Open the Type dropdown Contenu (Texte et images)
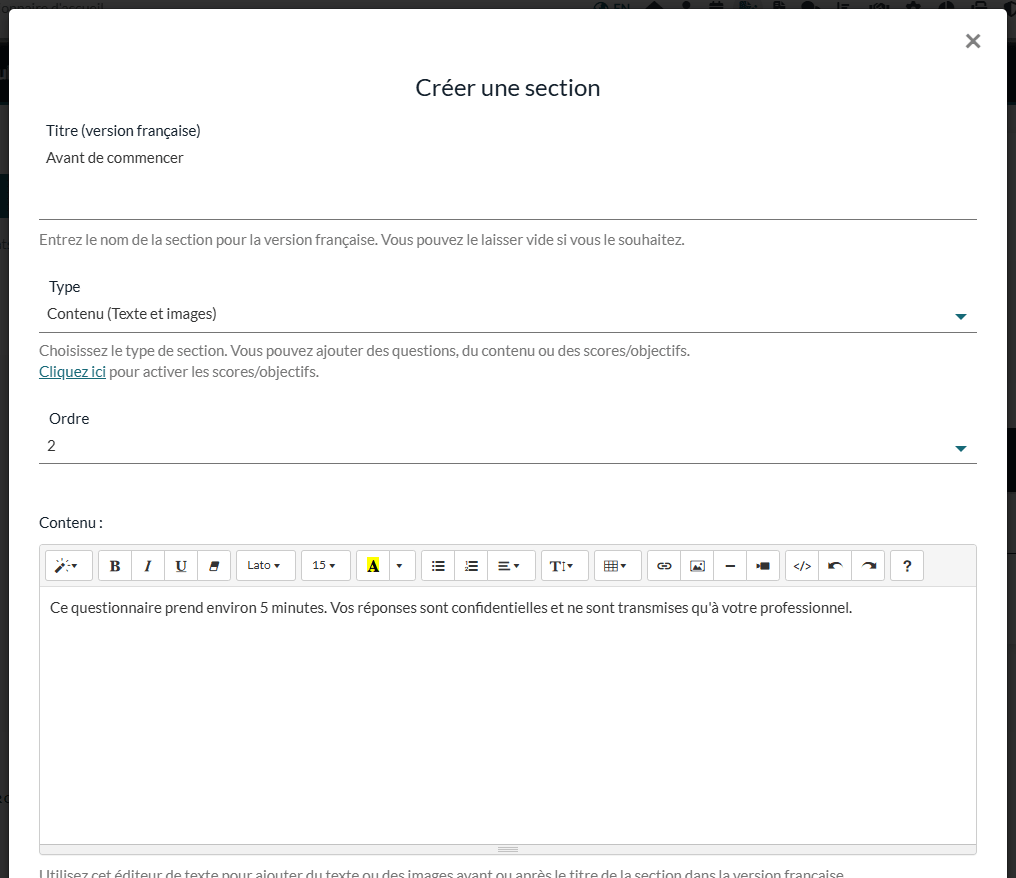The image size is (1016, 878). 507,314
